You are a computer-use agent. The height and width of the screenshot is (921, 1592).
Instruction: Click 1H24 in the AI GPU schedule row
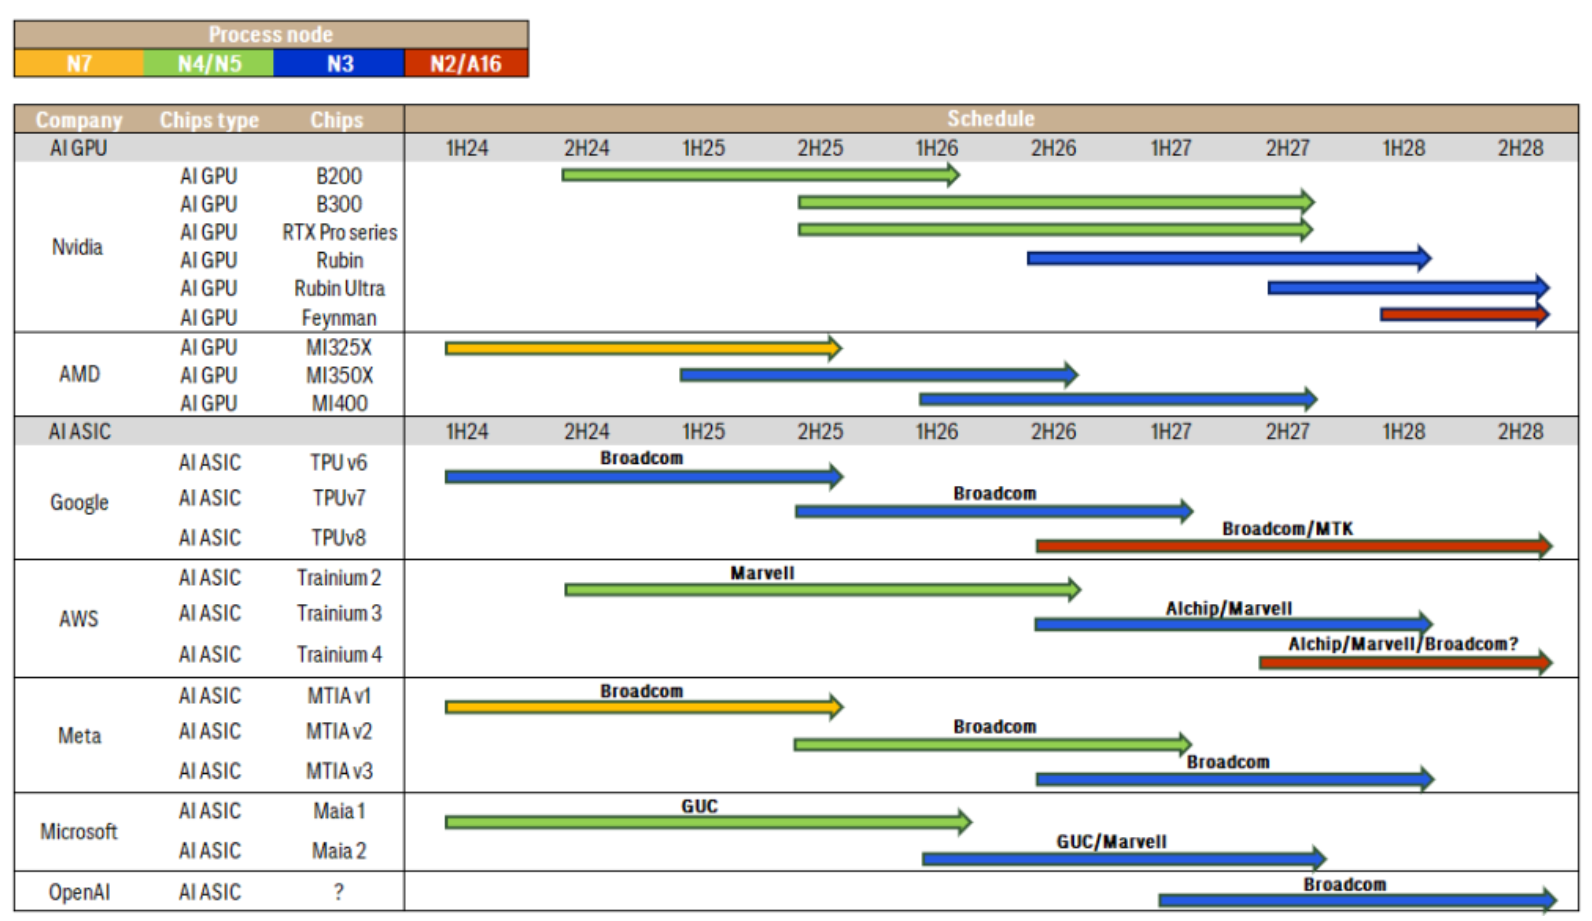pyautogui.click(x=467, y=148)
